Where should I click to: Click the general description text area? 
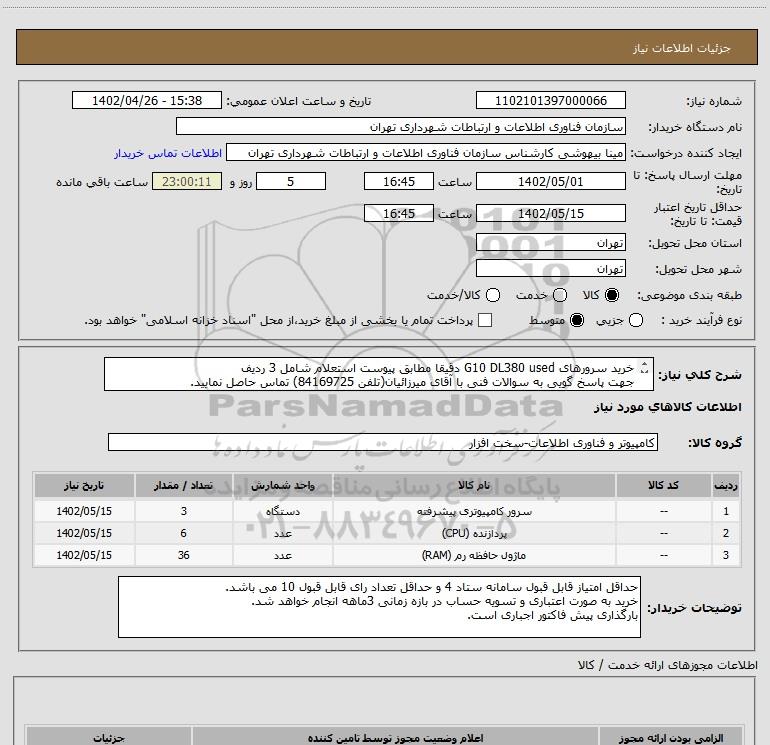(379, 374)
